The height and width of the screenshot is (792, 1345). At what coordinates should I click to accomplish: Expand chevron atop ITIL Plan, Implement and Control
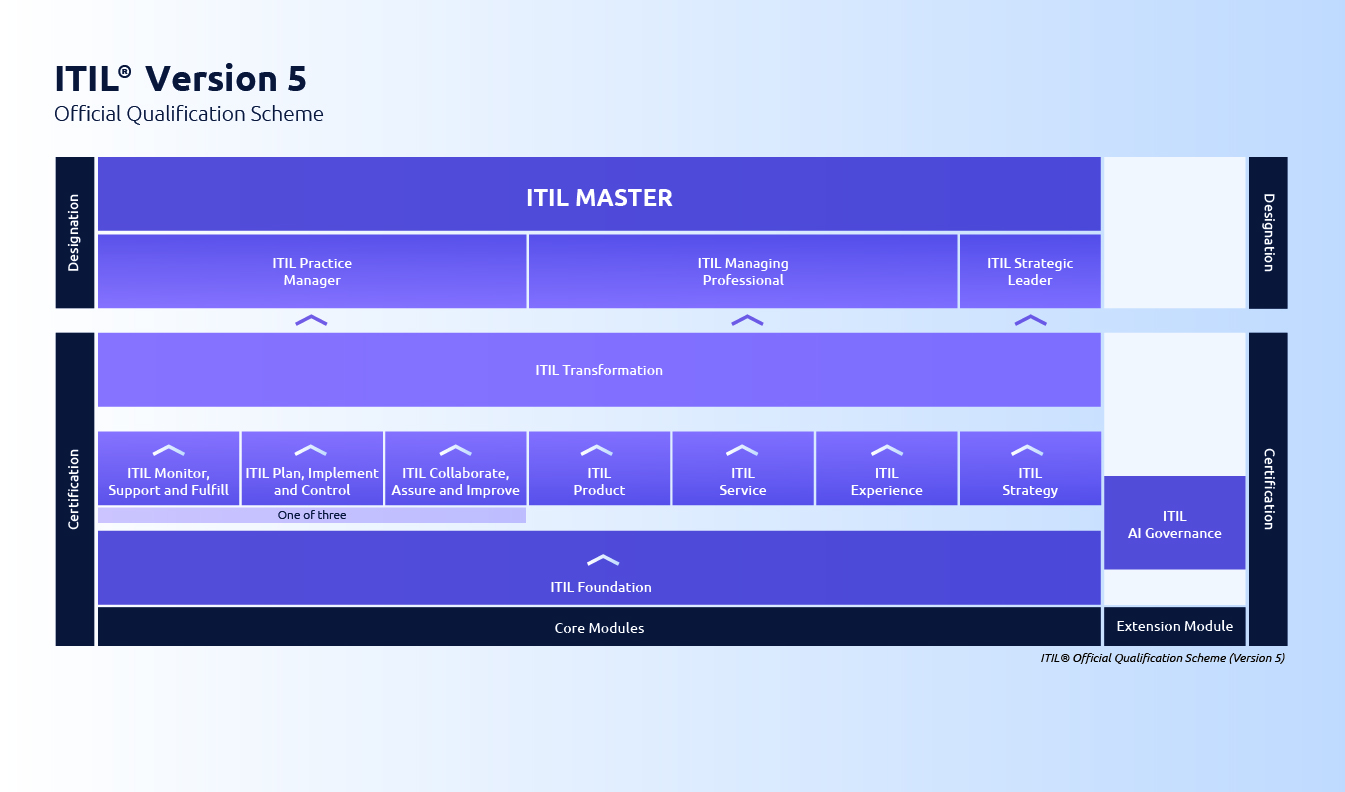pos(311,451)
